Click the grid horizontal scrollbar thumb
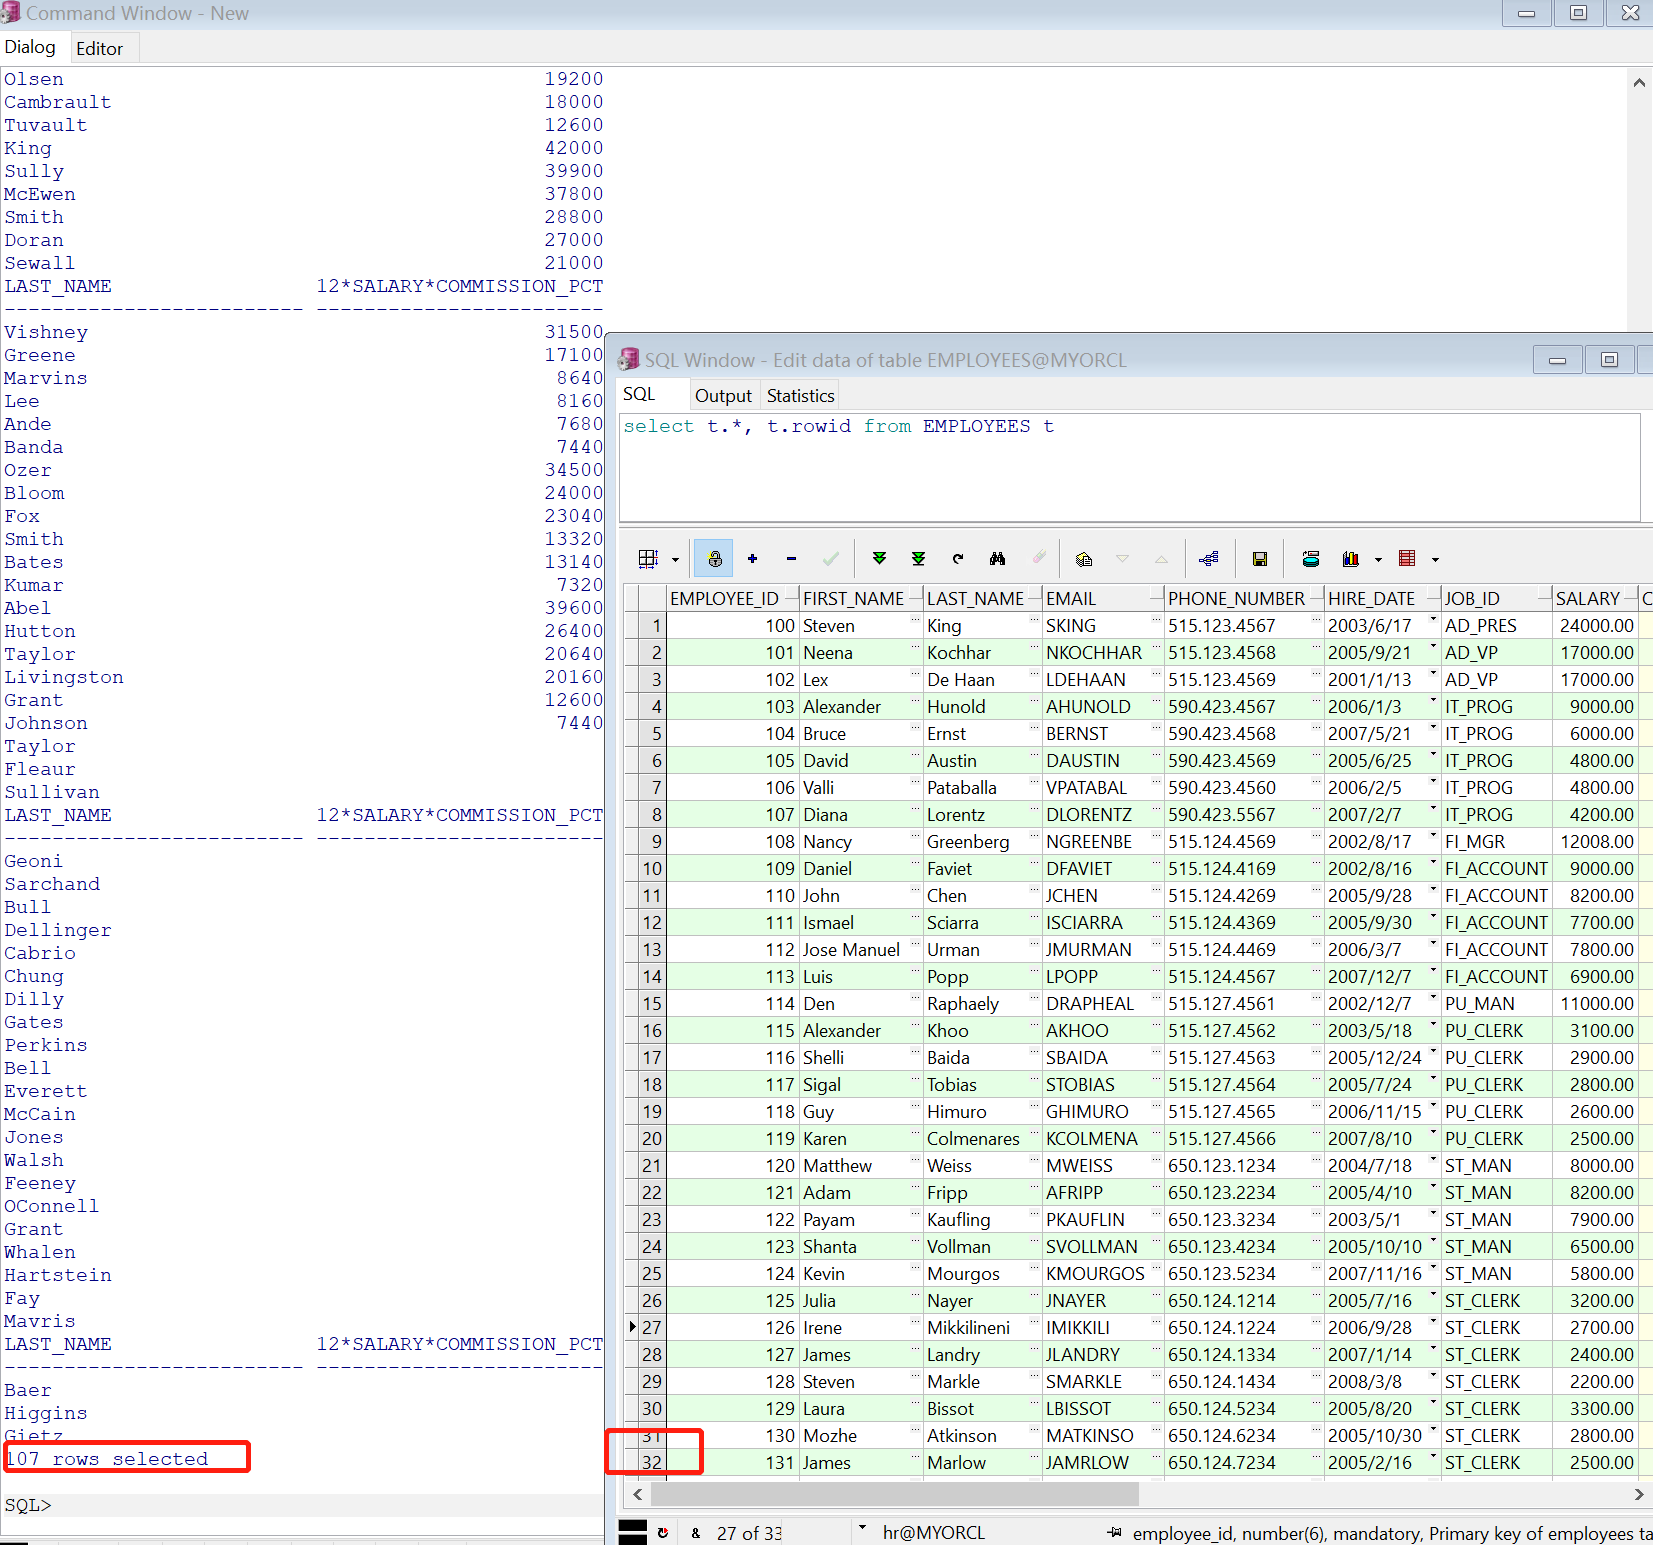Viewport: 1653px width, 1545px height. click(x=895, y=1494)
